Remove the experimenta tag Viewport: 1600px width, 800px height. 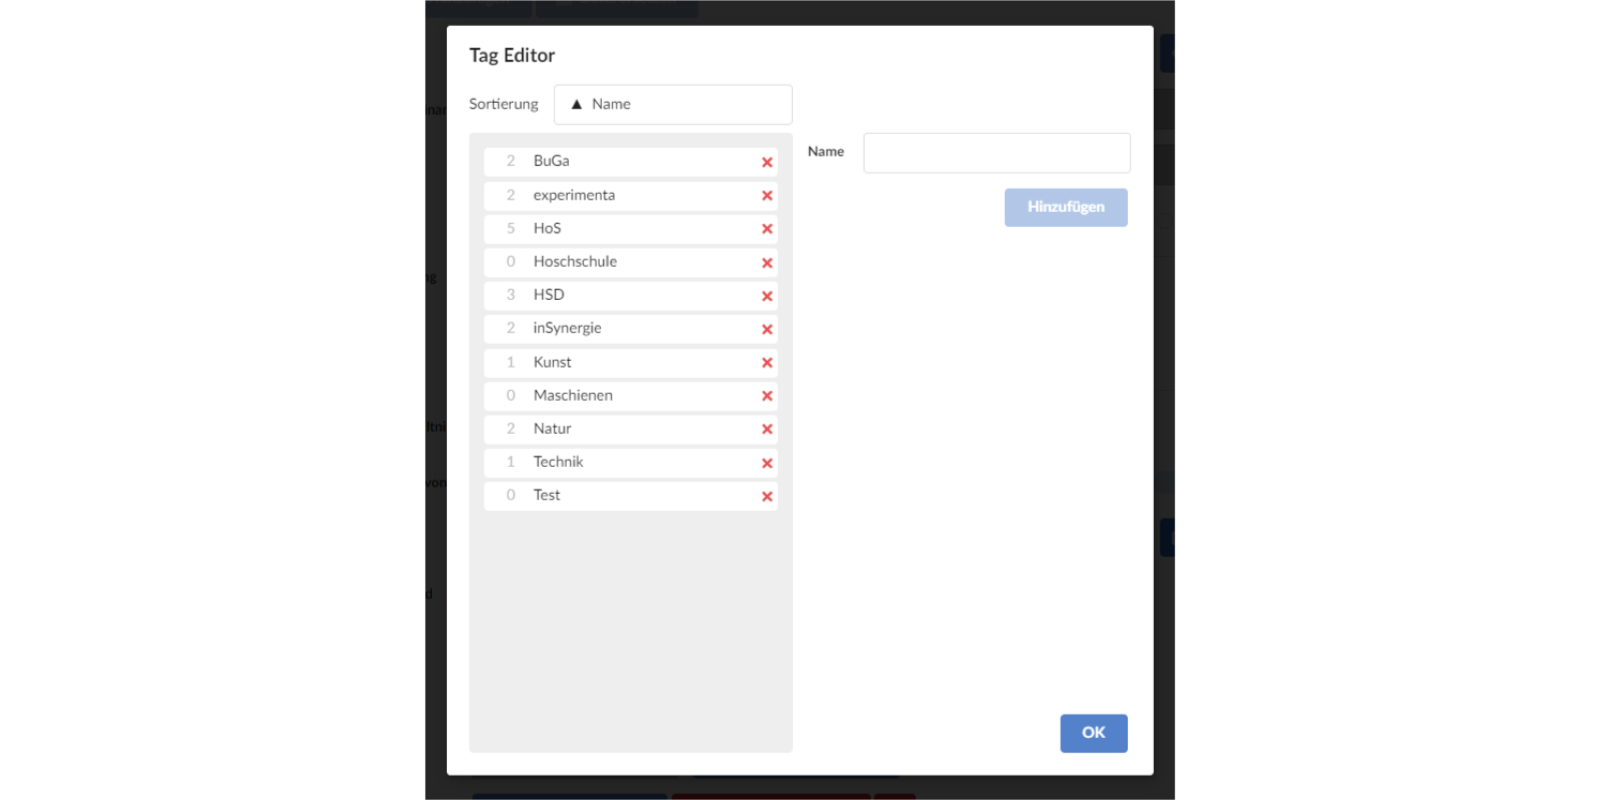point(767,195)
